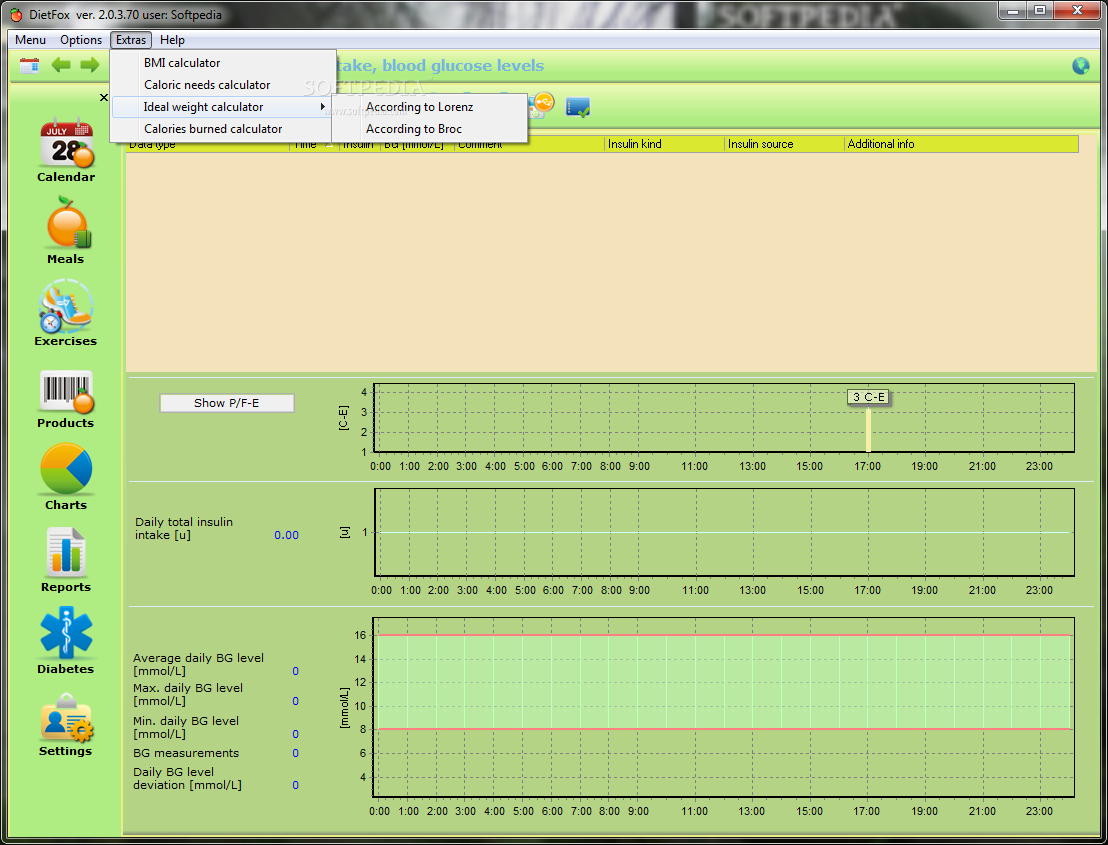This screenshot has height=845, width=1108.
Task: Go to next day with right green arrow
Action: point(90,66)
